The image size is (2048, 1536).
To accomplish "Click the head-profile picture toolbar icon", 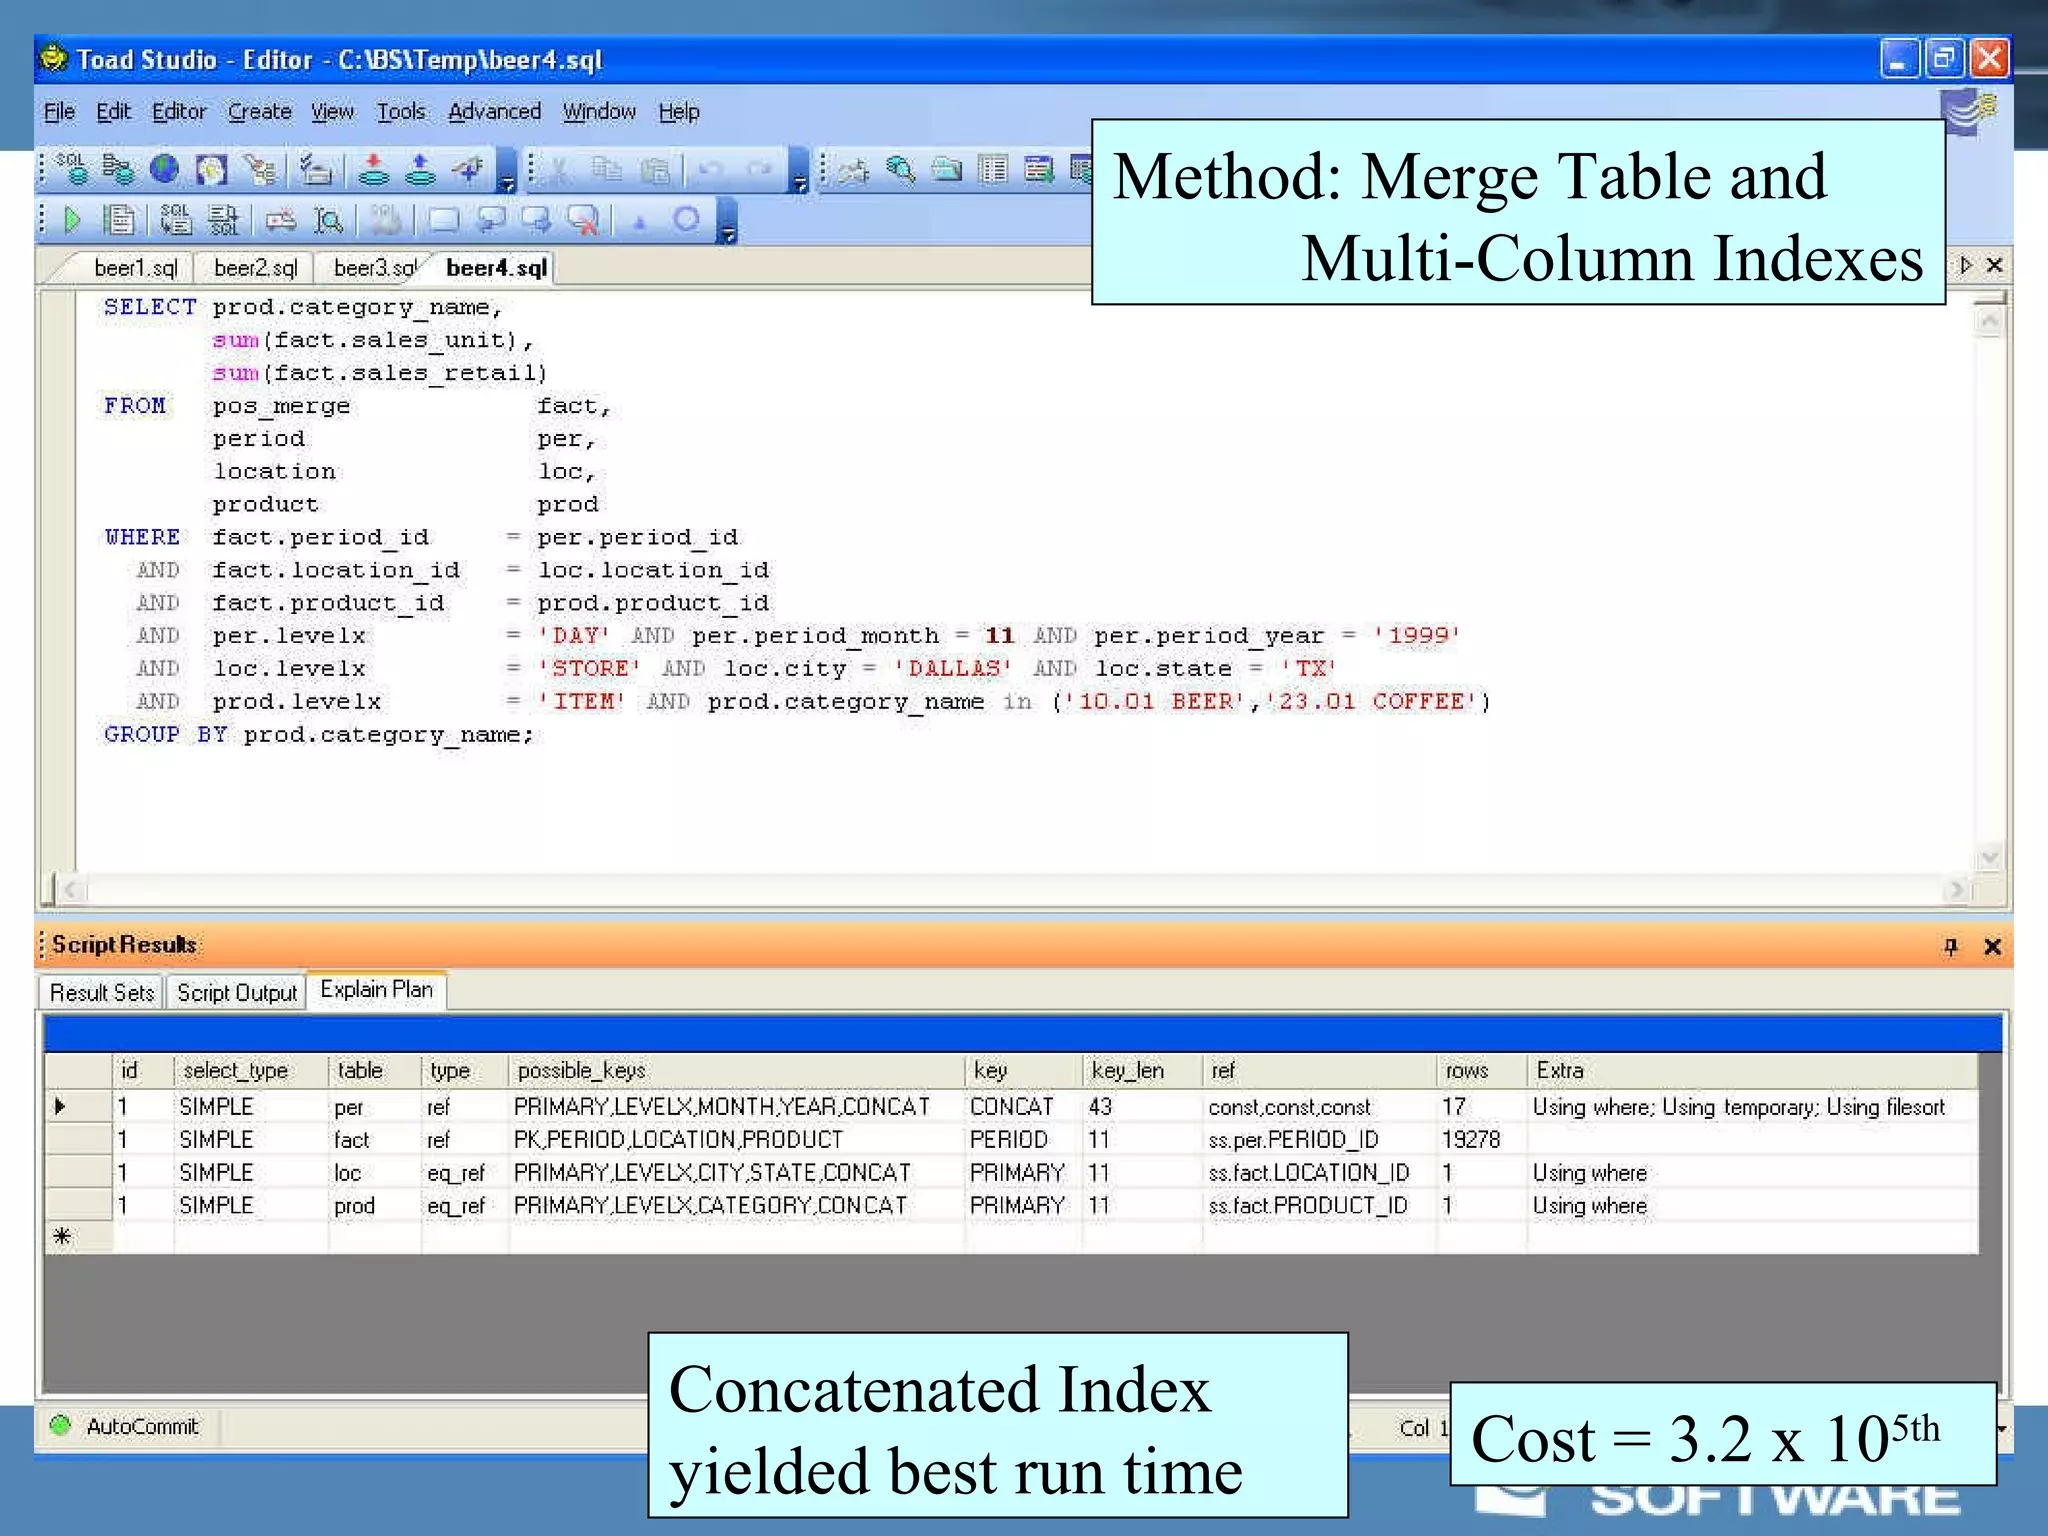I will pos(211,169).
